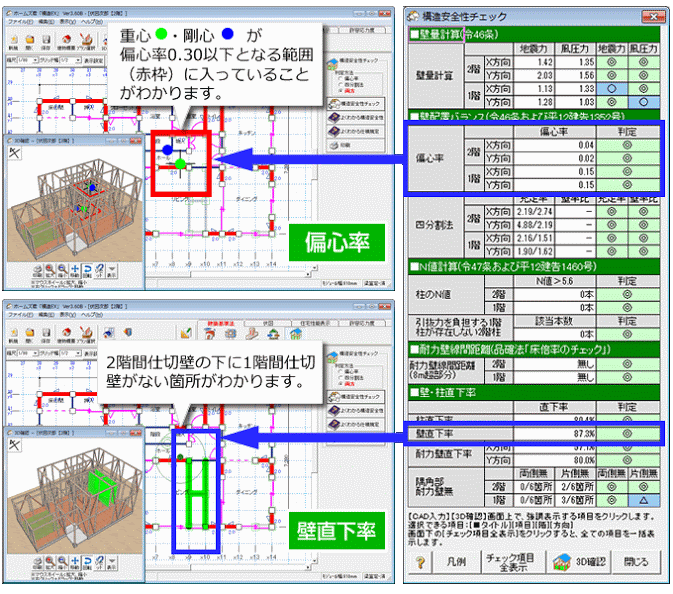The width and height of the screenshot is (673, 594).
Task: Click the blue-roof house icon in lower toolbar
Action: coord(296,333)
